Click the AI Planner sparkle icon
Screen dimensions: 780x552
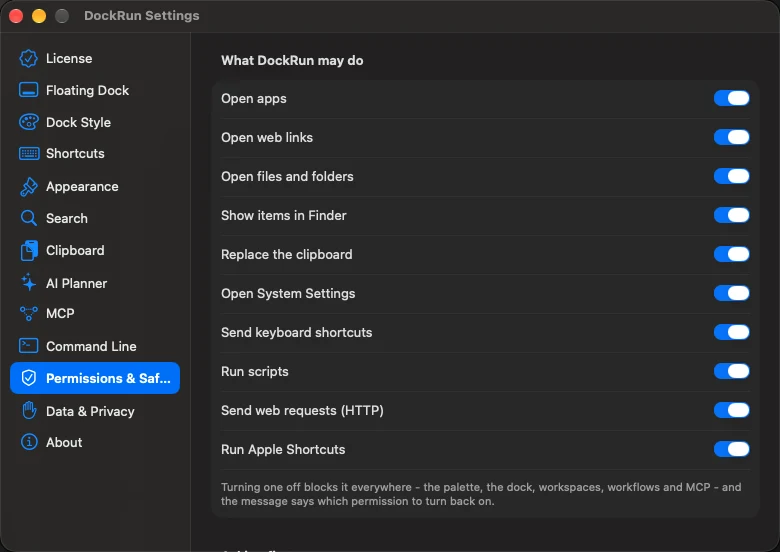tap(28, 282)
